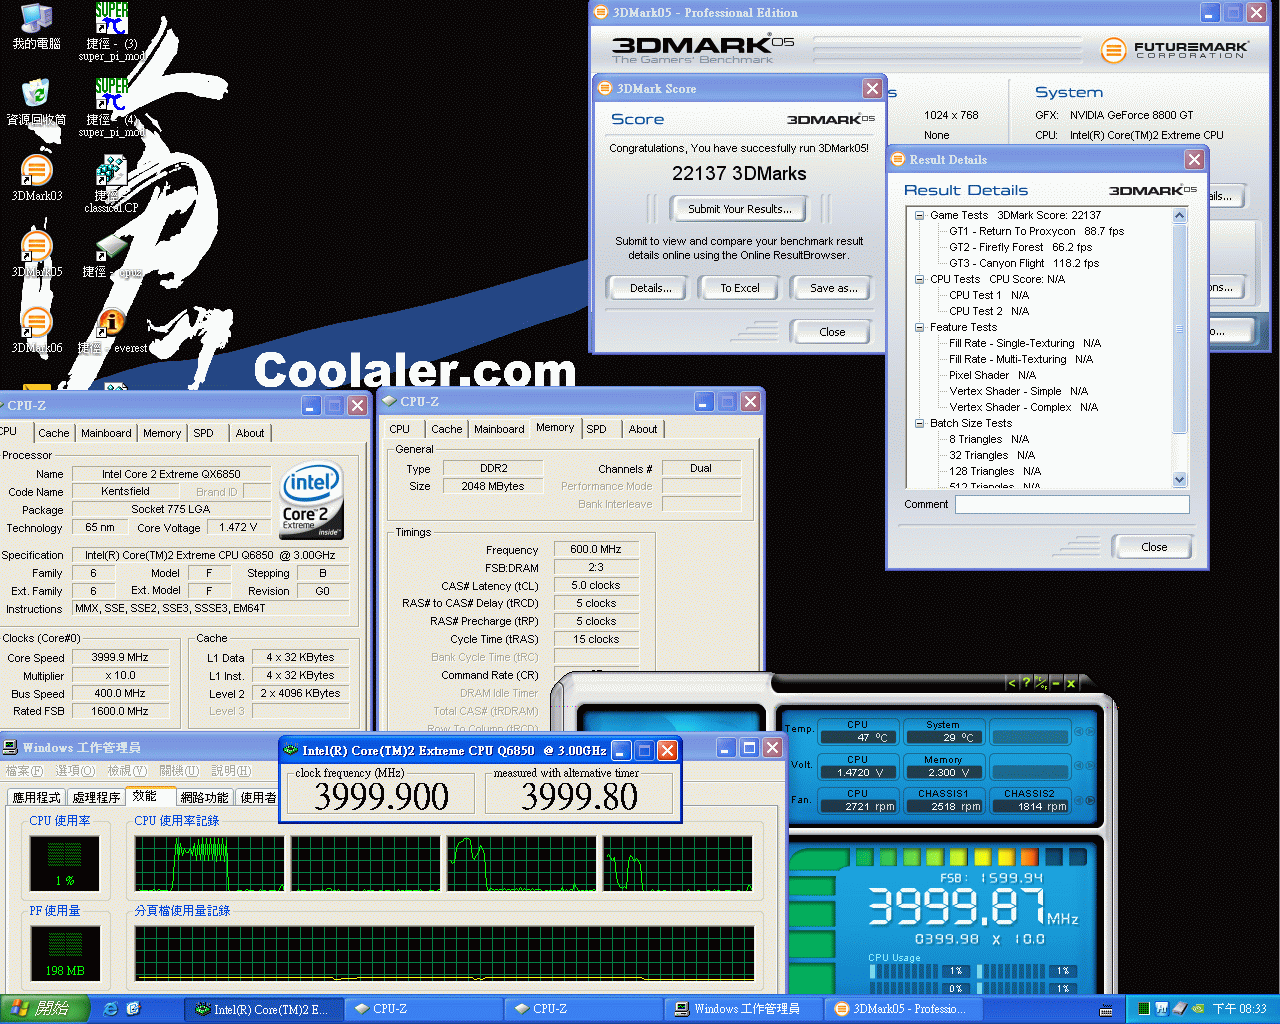Viewport: 1280px width, 1024px height.
Task: Select the Vertex Shader - Complex row
Action: pyautogui.click(x=1023, y=407)
